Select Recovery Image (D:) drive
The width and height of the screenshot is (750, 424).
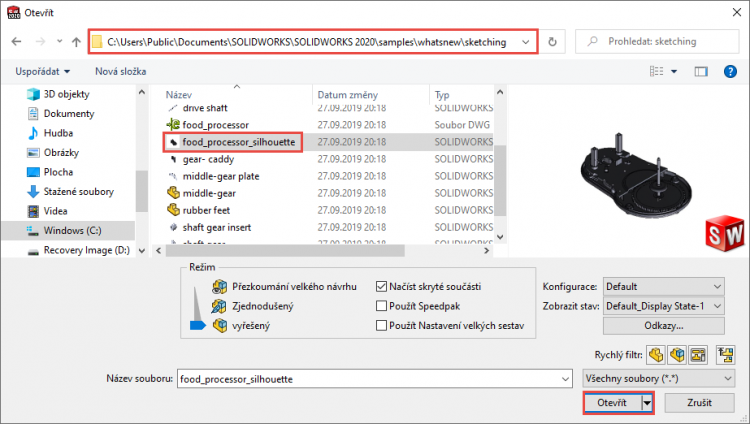[x=78, y=250]
